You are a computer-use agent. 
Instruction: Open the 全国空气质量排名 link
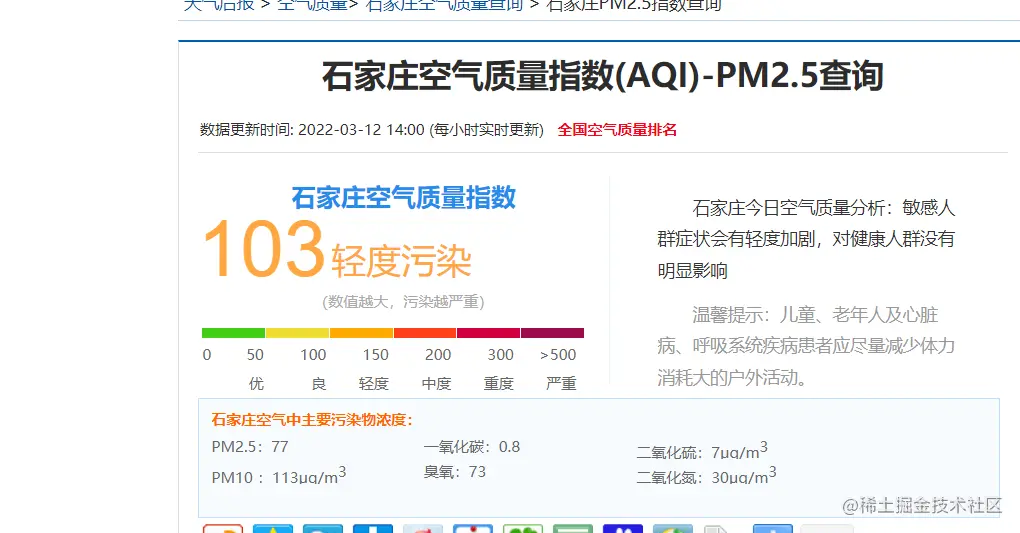pos(617,130)
